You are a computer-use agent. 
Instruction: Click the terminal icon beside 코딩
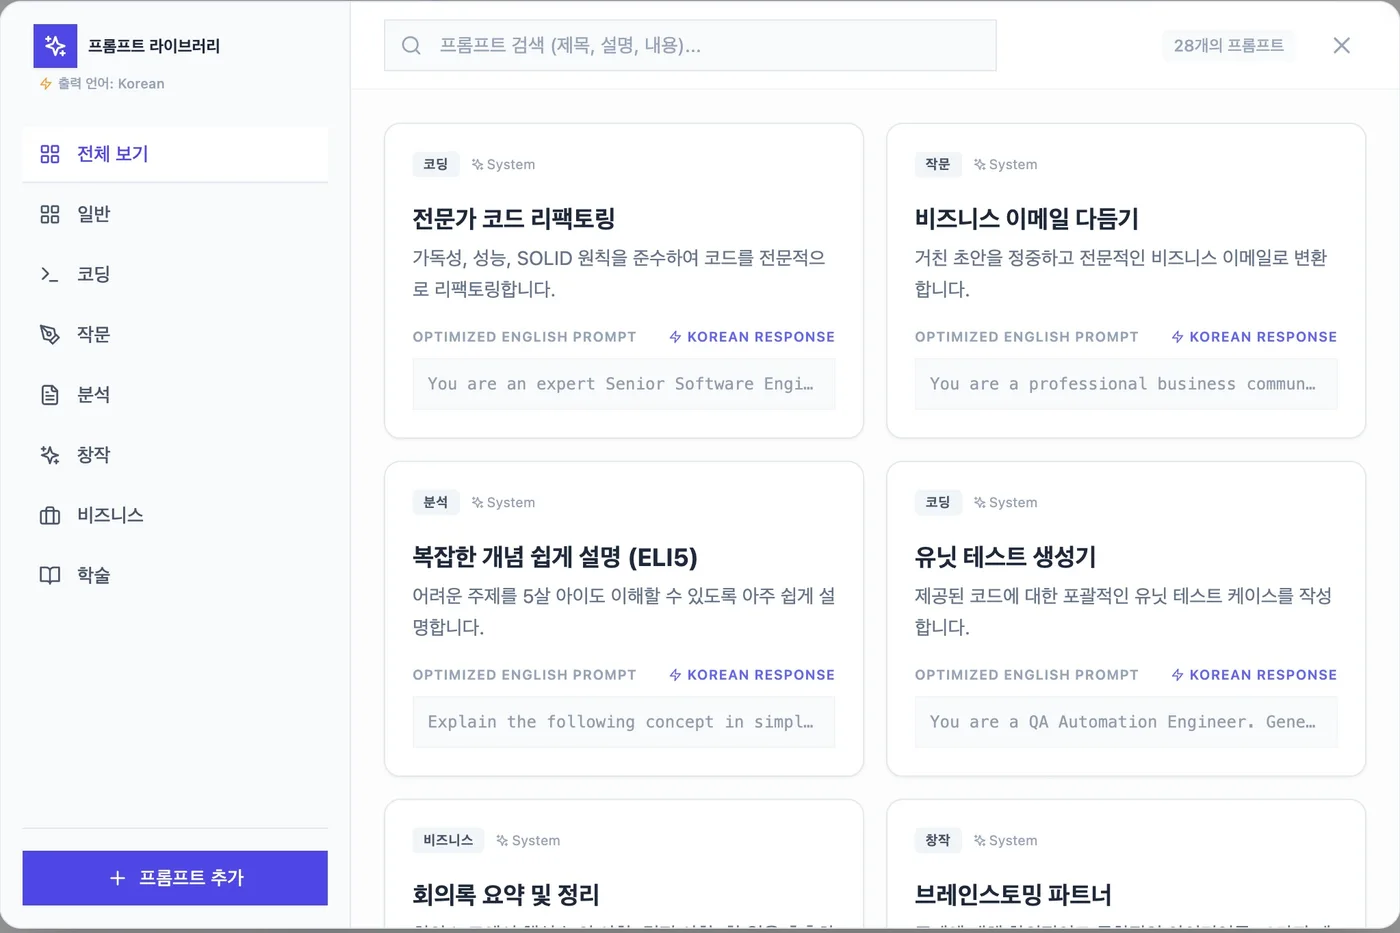click(x=50, y=274)
